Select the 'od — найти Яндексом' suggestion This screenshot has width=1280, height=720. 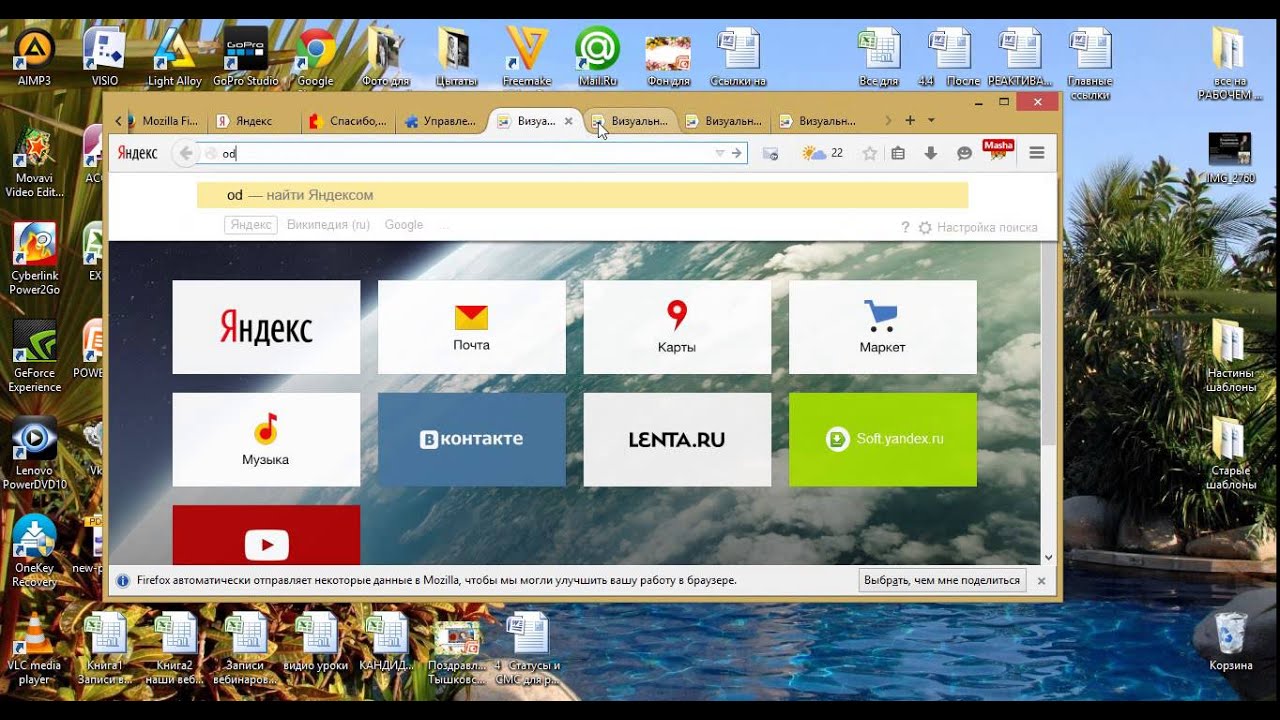[582, 195]
